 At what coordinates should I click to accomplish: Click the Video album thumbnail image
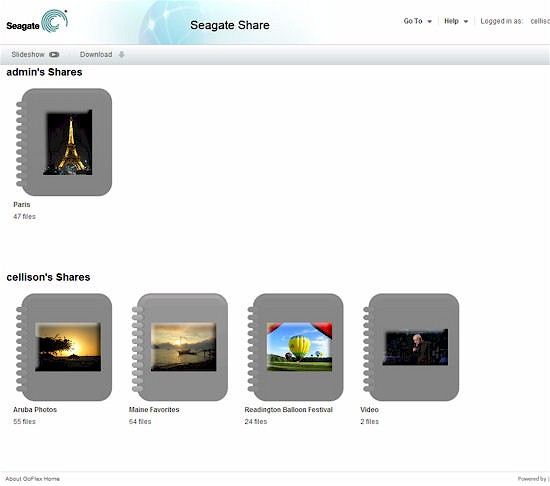coord(415,347)
